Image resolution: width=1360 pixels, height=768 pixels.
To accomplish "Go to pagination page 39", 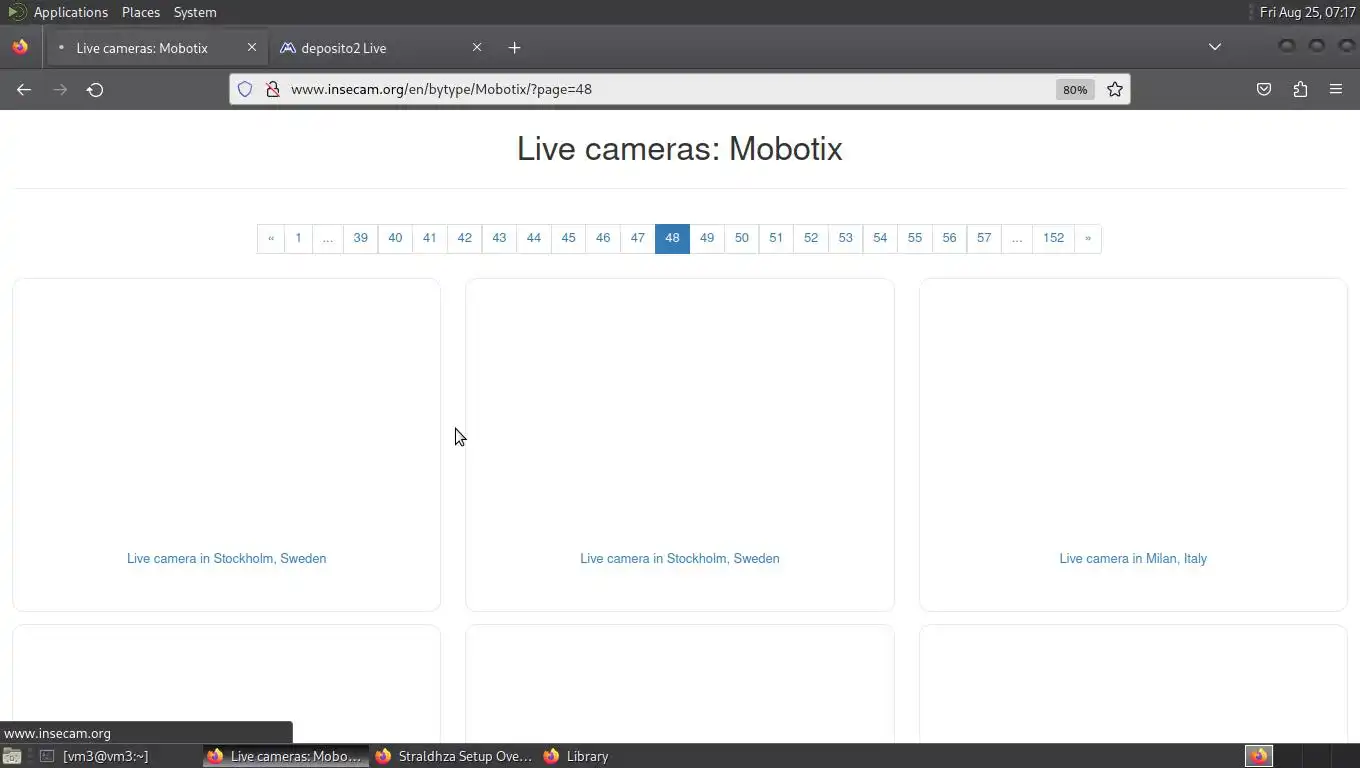I will [360, 238].
